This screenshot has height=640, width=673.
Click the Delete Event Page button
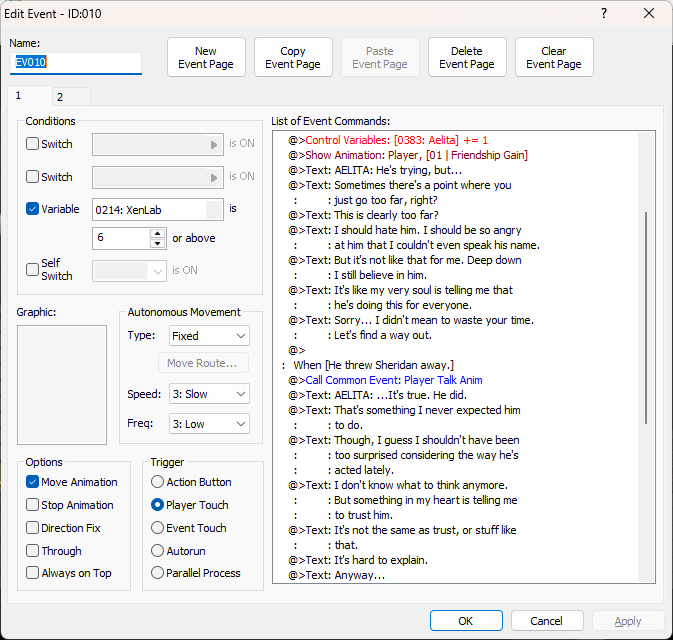point(467,58)
